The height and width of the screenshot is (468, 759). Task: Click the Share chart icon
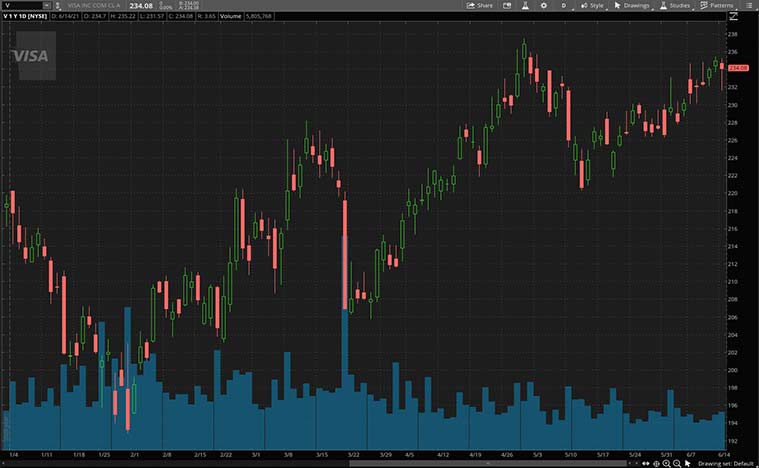(480, 5)
